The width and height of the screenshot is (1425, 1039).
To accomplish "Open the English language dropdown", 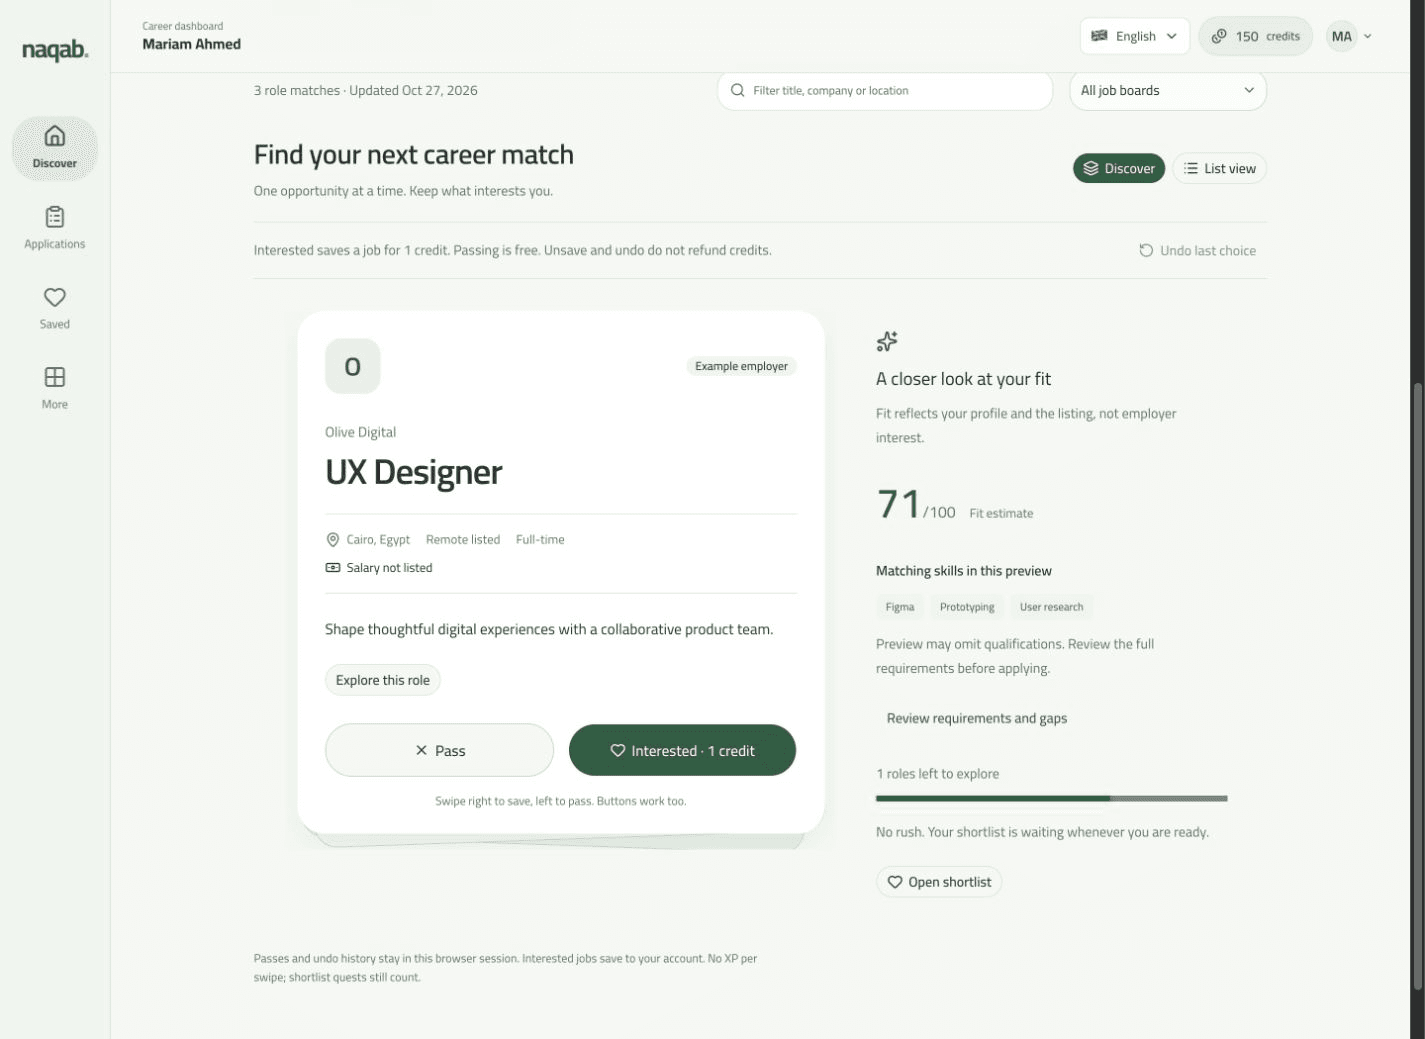I will click(1135, 36).
